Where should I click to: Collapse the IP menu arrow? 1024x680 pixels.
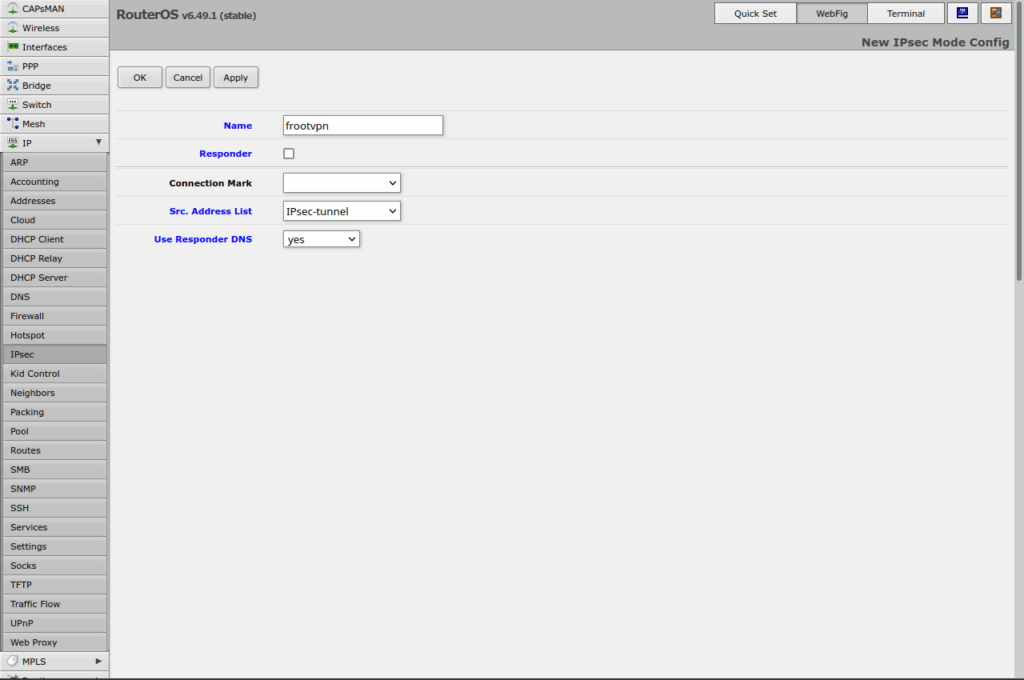coord(98,143)
